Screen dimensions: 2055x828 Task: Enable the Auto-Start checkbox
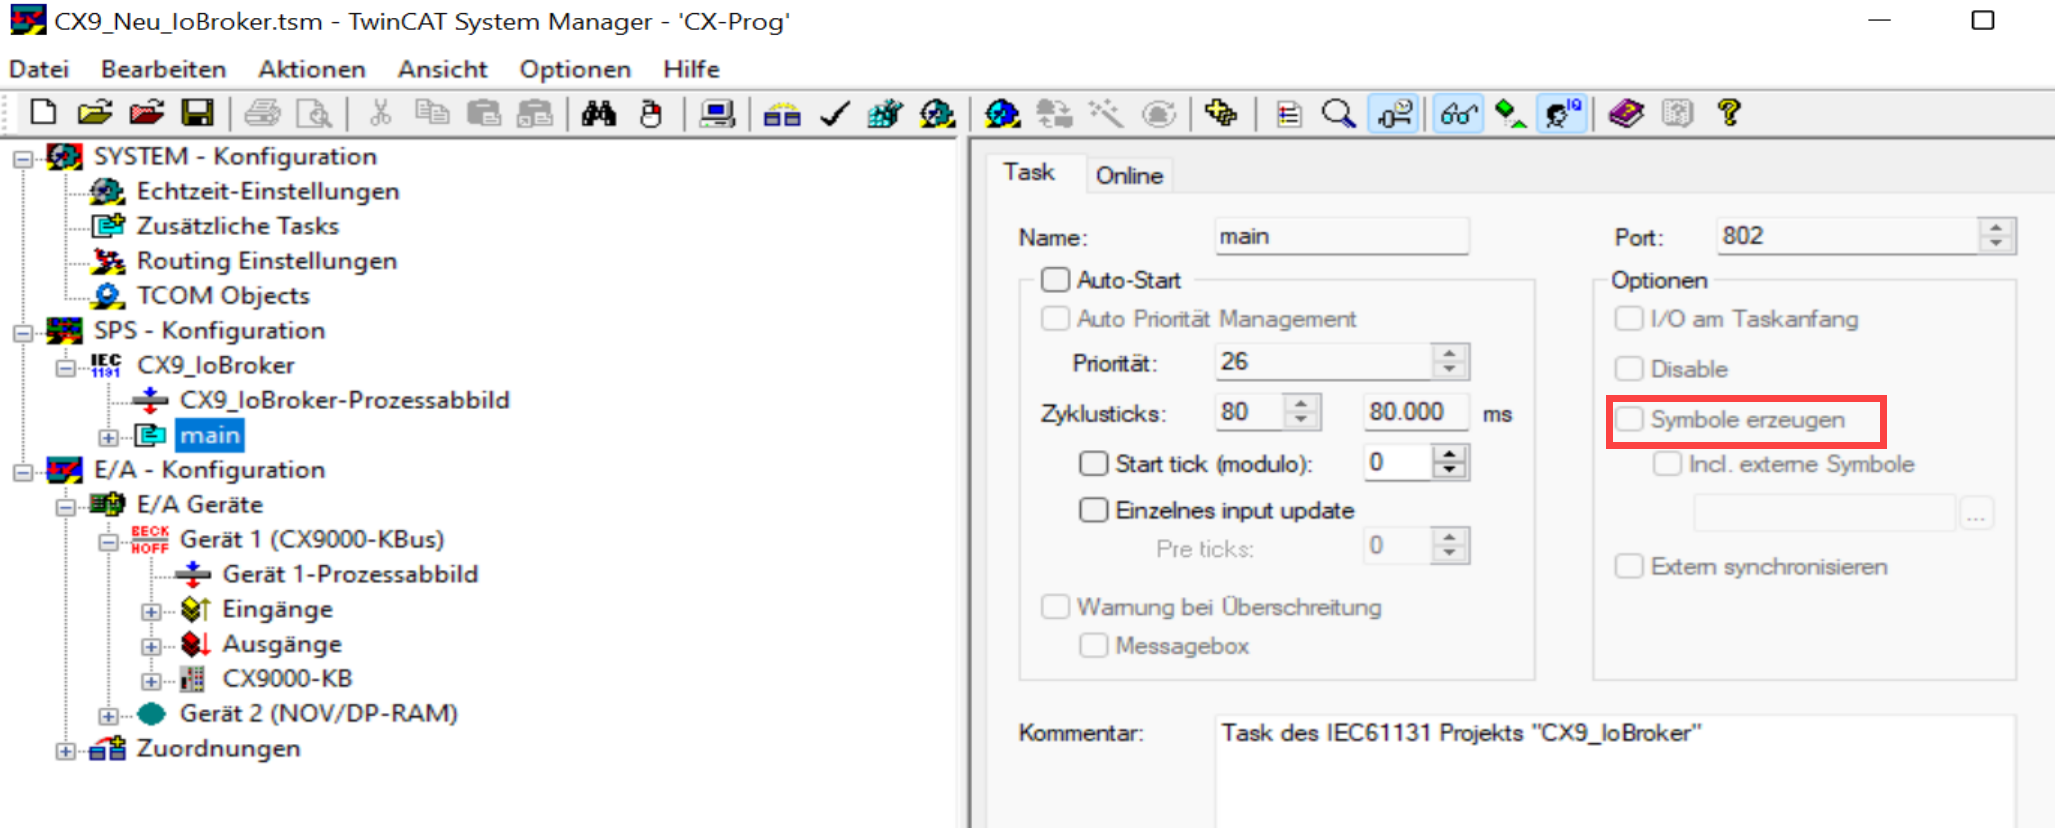coord(1056,280)
